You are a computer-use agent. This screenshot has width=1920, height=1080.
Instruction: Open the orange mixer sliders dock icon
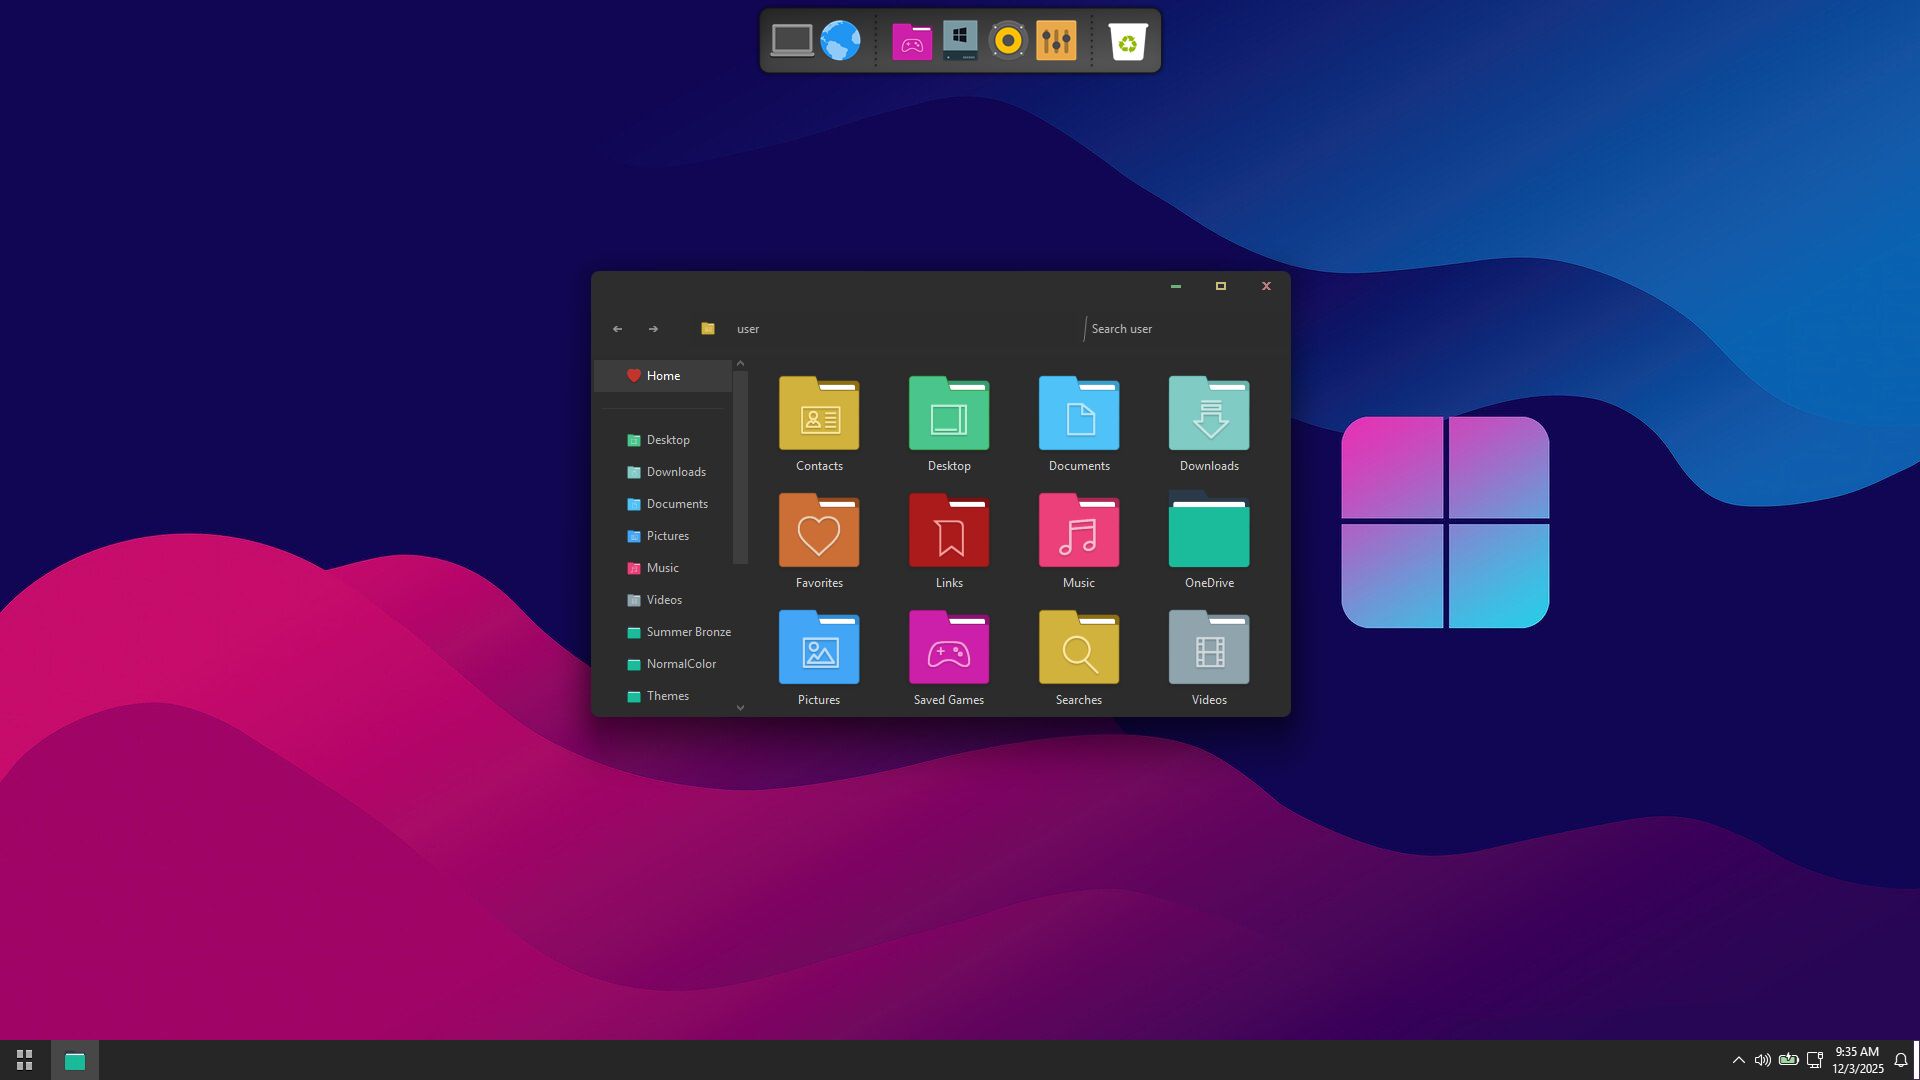click(x=1056, y=41)
